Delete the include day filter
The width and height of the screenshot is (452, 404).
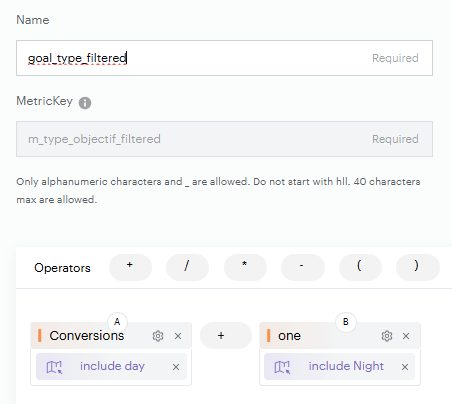coord(176,367)
